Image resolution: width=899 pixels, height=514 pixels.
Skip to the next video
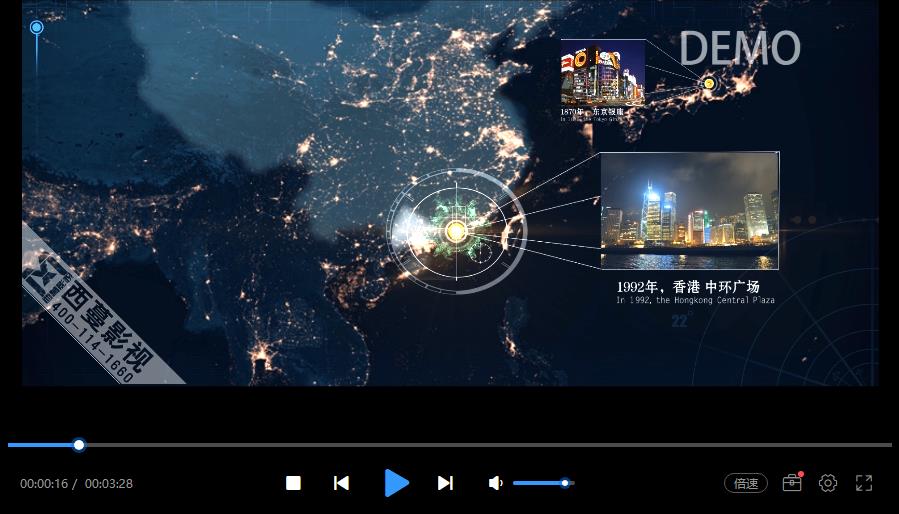445,483
